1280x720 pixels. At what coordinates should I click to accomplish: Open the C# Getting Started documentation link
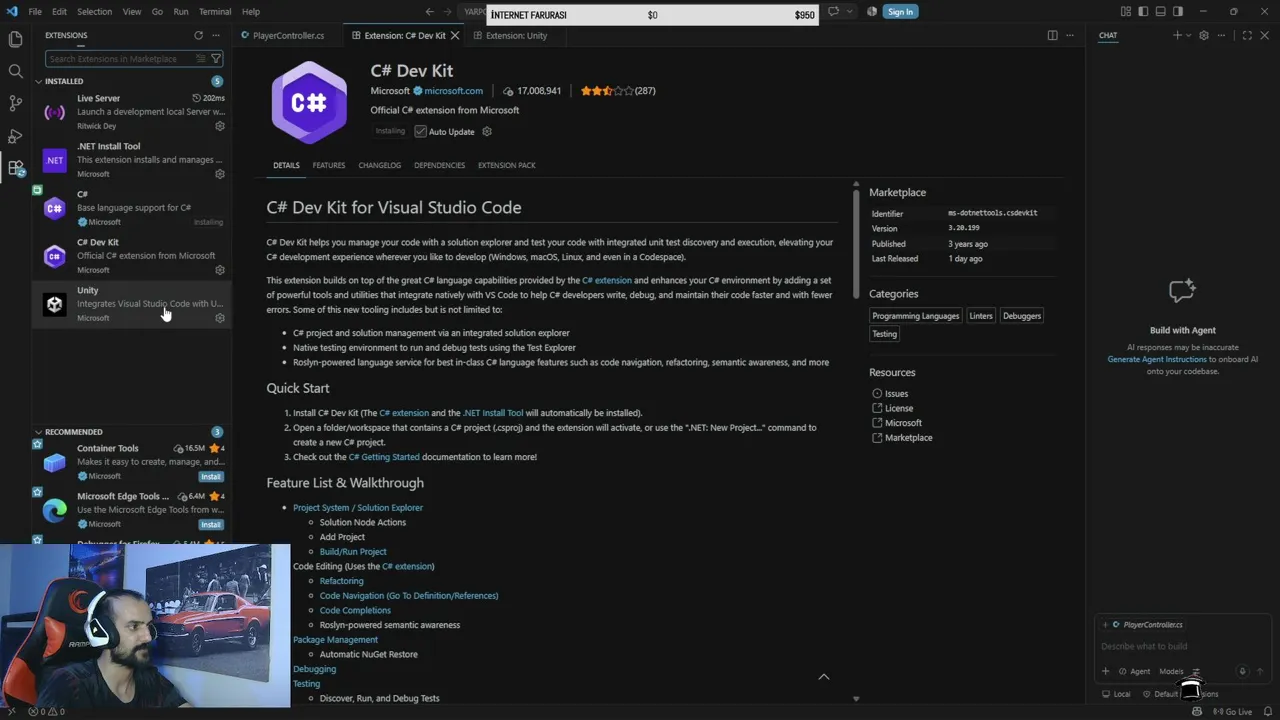pos(384,457)
